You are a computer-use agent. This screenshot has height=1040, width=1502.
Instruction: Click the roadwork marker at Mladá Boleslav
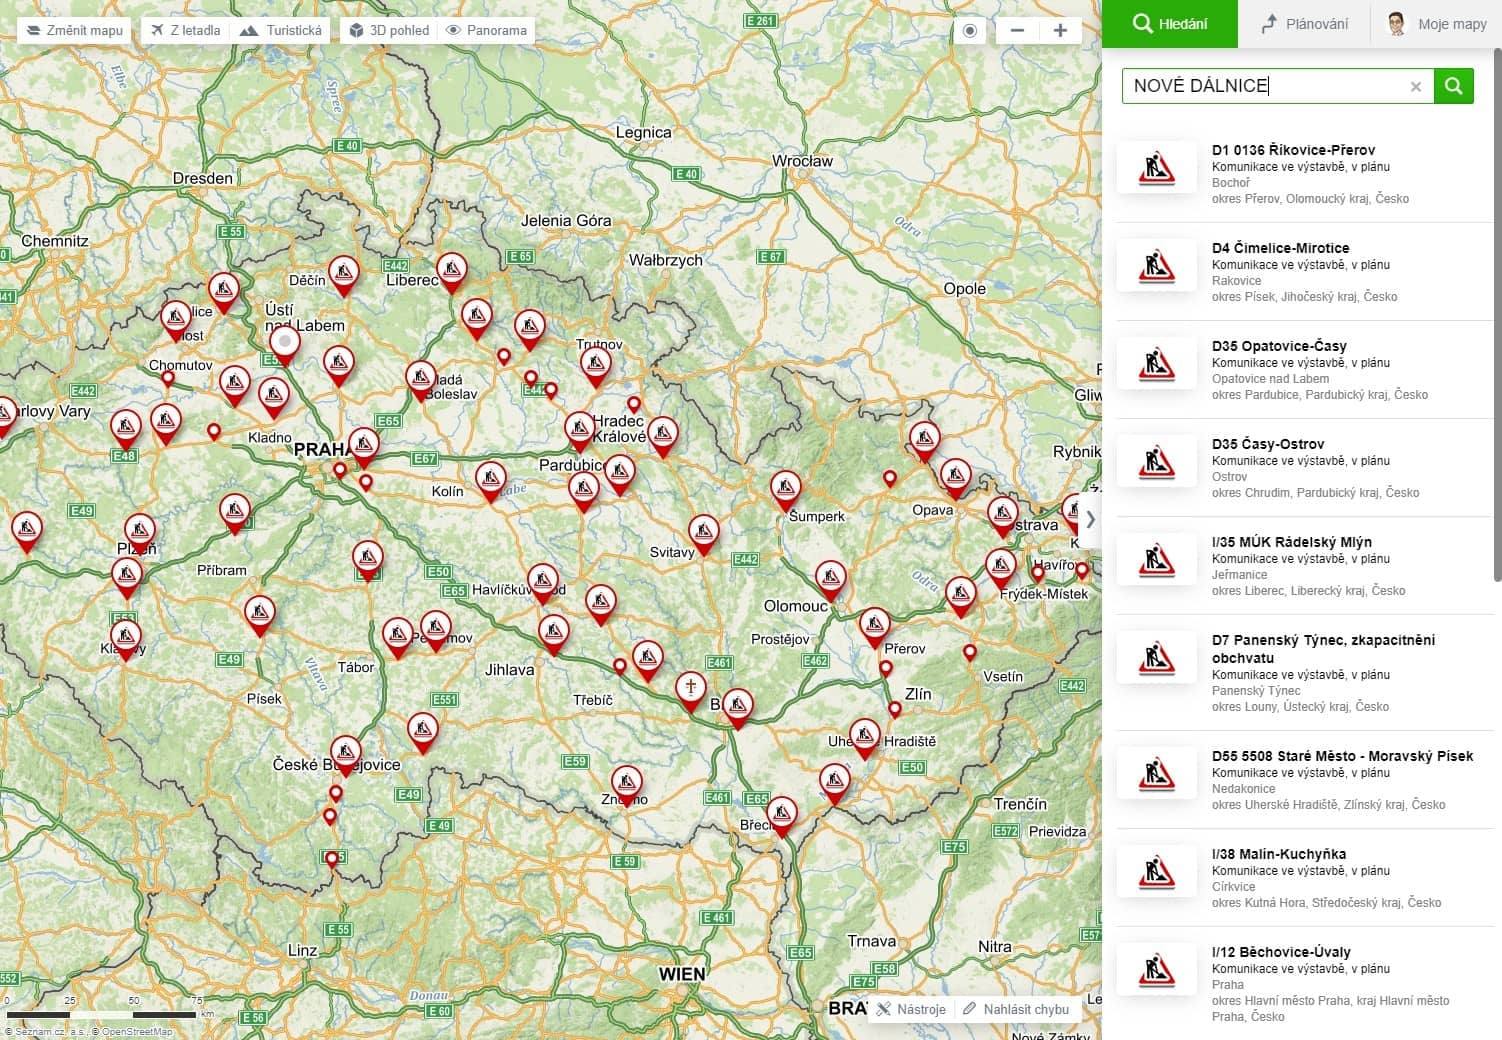click(421, 379)
